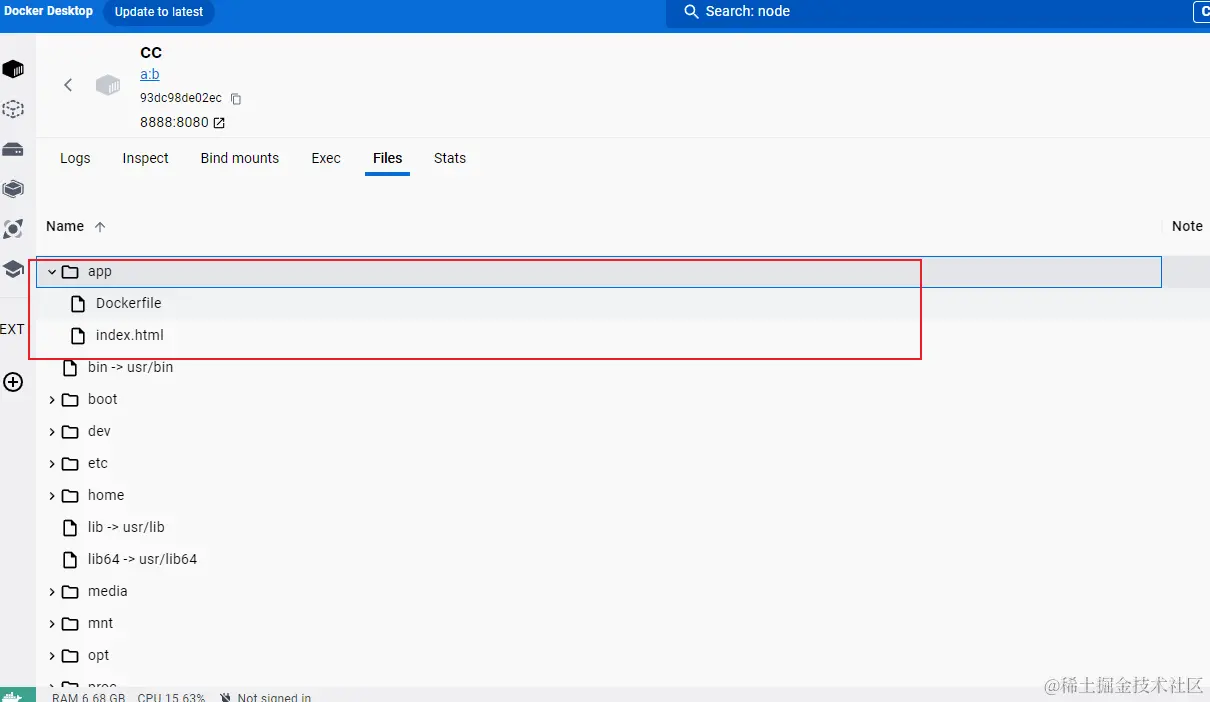Add an extension via plus icon
The image size is (1210, 702).
[13, 382]
